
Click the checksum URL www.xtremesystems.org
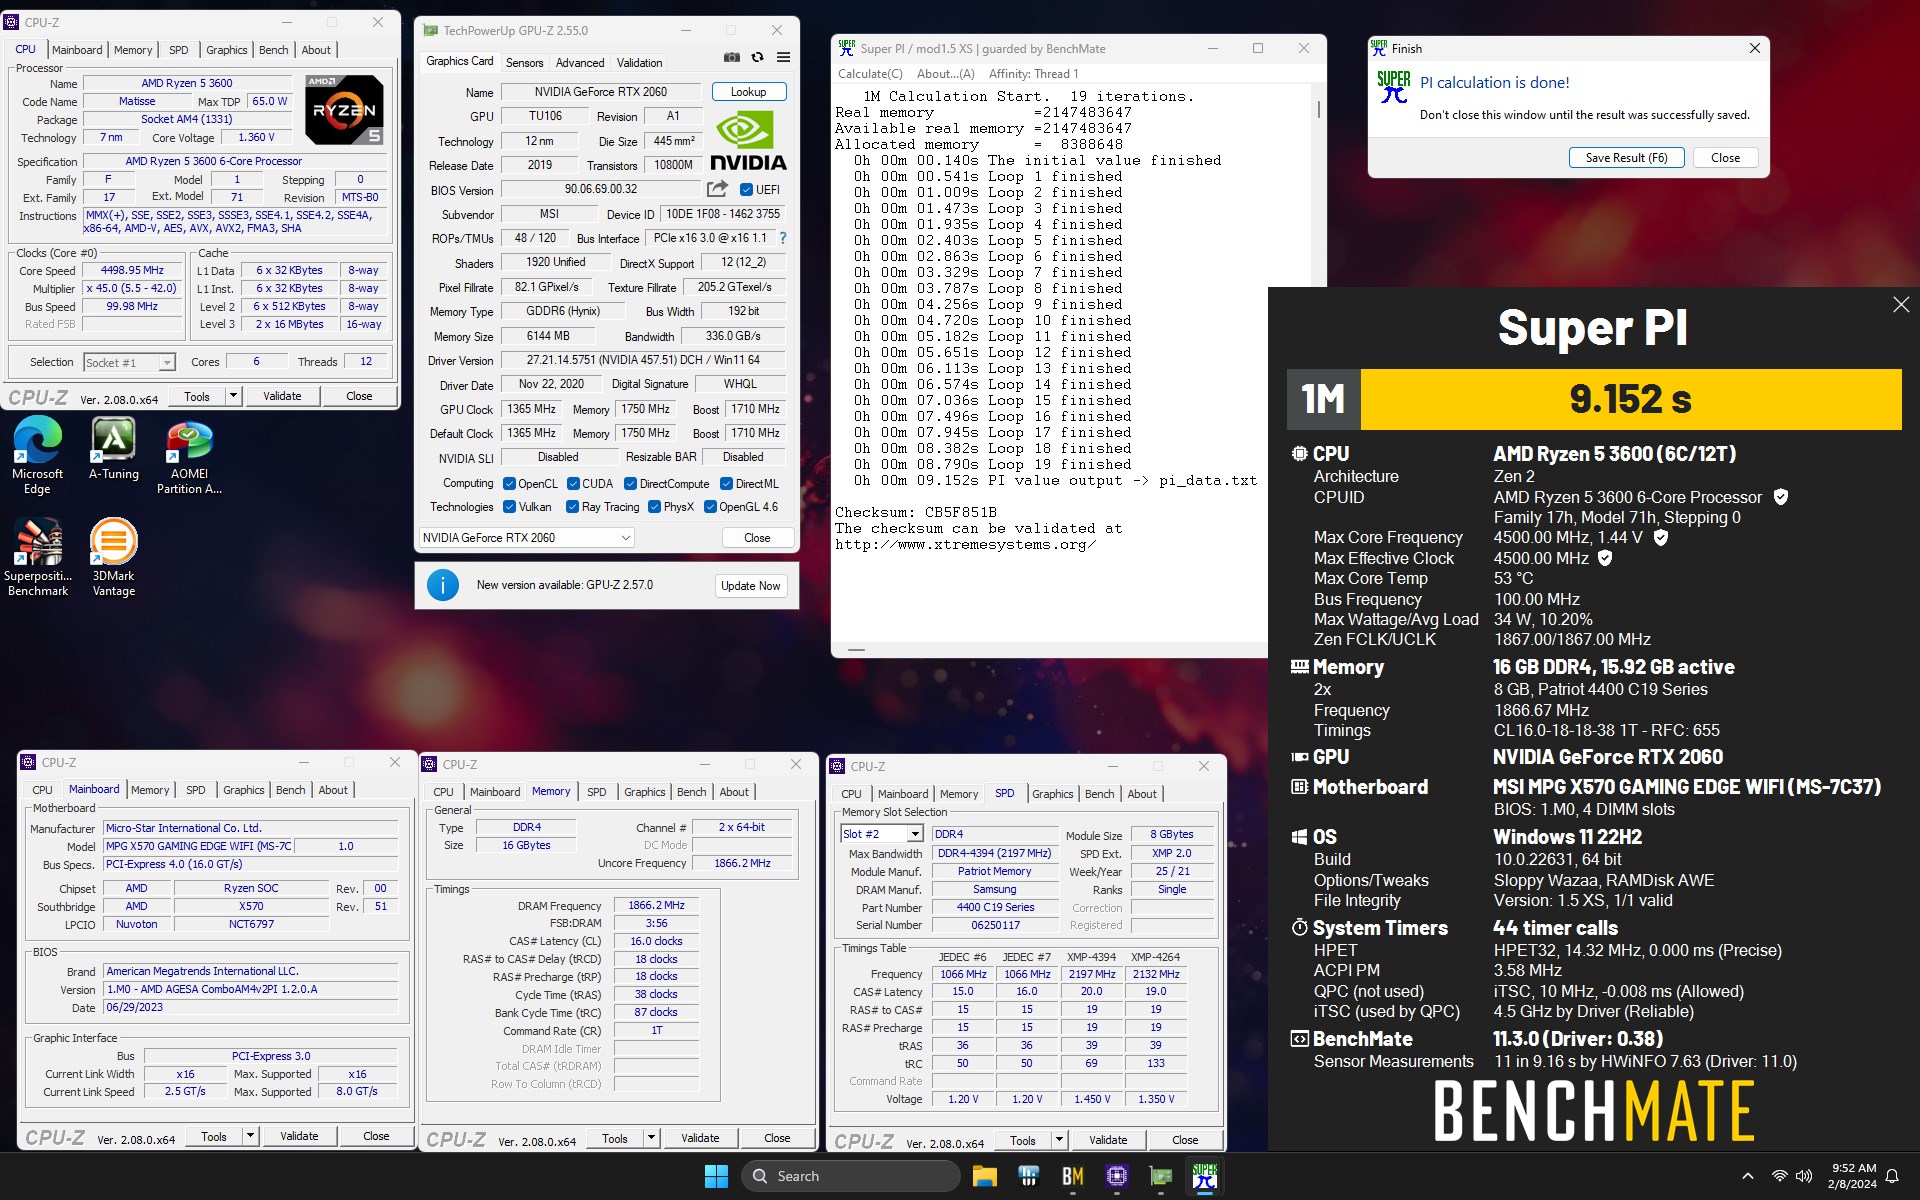[x=965, y=545]
